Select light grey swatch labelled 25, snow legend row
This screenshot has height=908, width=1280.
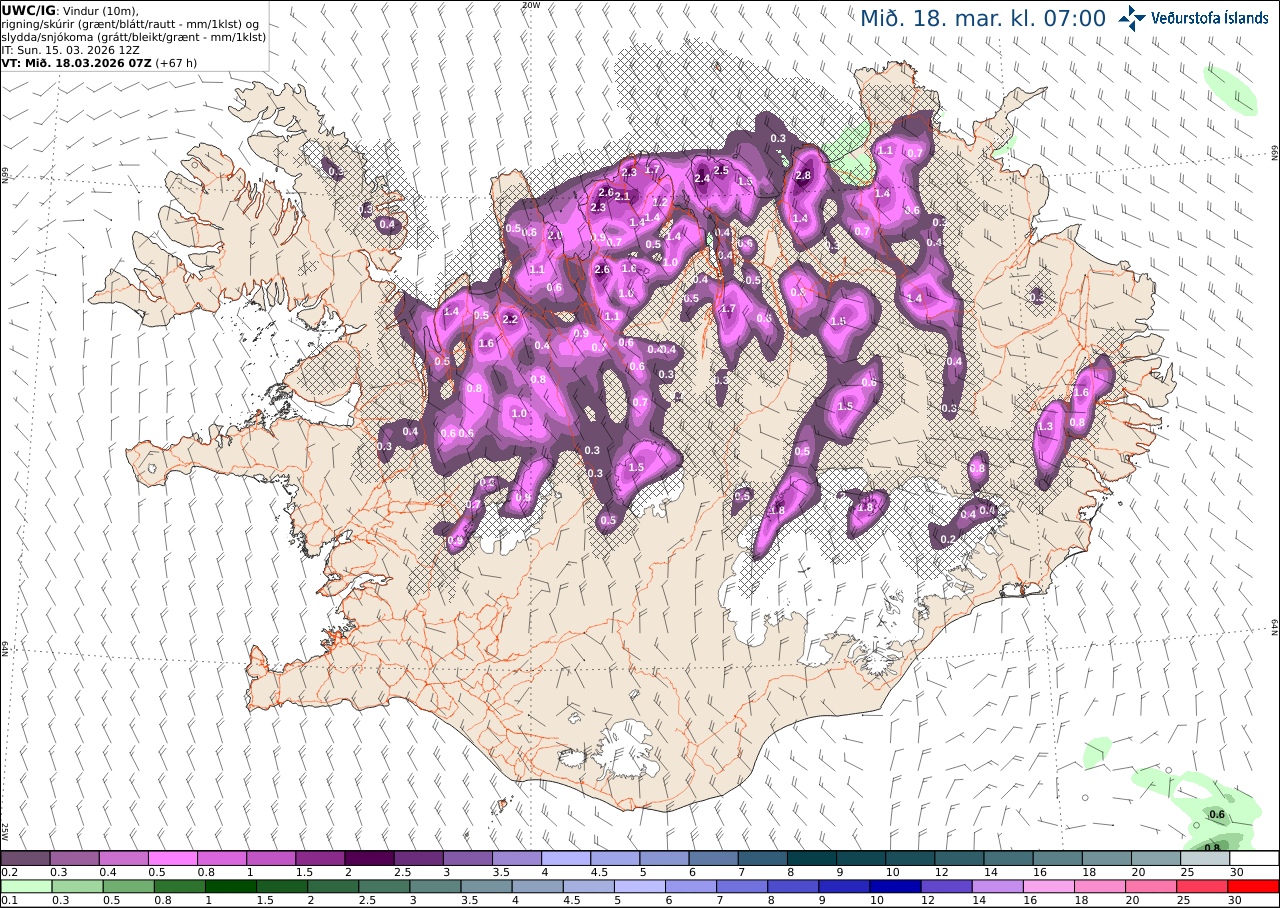pyautogui.click(x=1206, y=858)
